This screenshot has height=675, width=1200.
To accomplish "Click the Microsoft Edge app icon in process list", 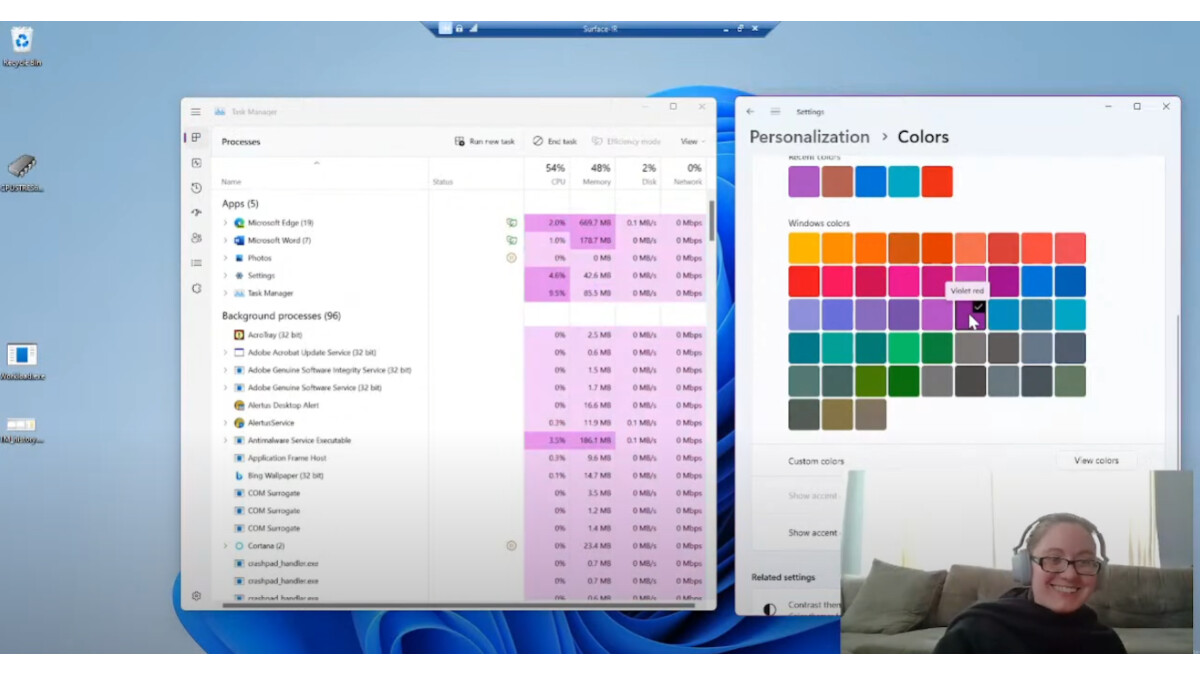I will pos(239,223).
